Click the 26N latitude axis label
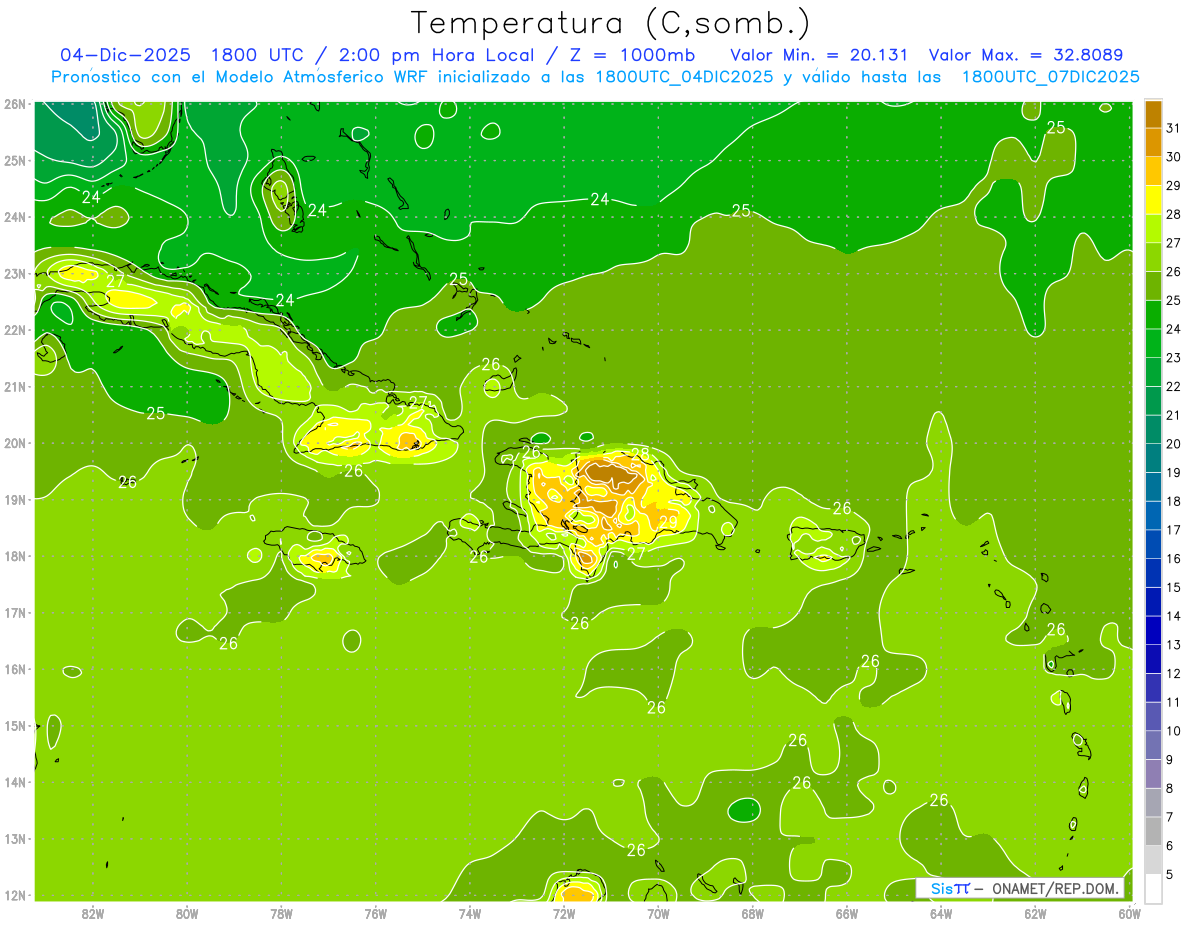The height and width of the screenshot is (927, 1200). (x=14, y=104)
